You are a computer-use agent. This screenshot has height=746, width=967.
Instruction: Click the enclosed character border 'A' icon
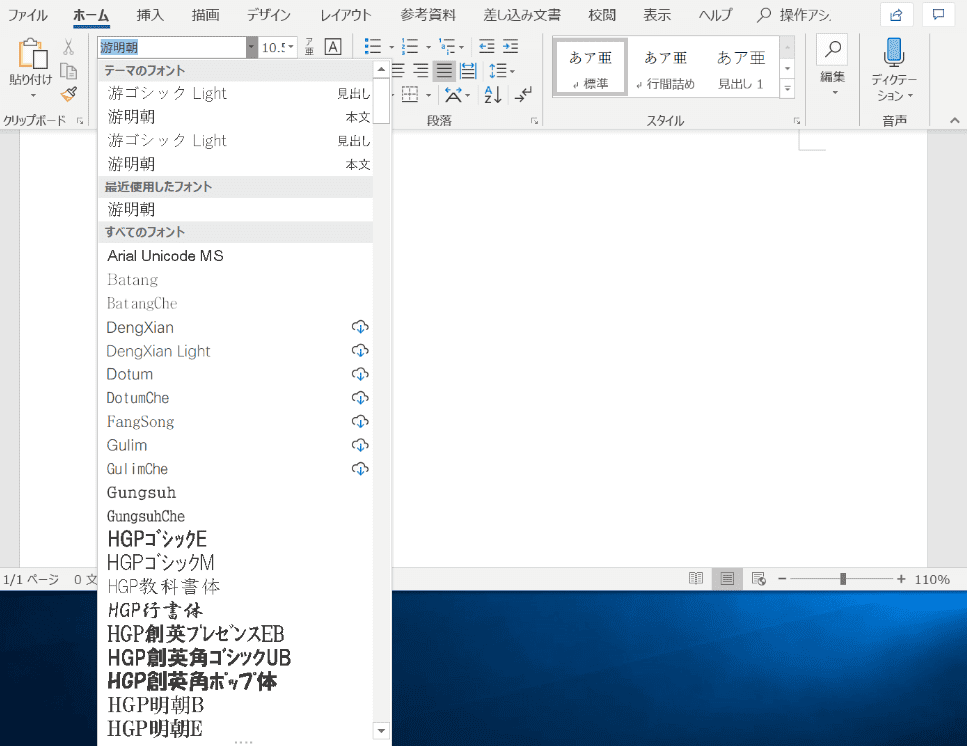(x=333, y=47)
